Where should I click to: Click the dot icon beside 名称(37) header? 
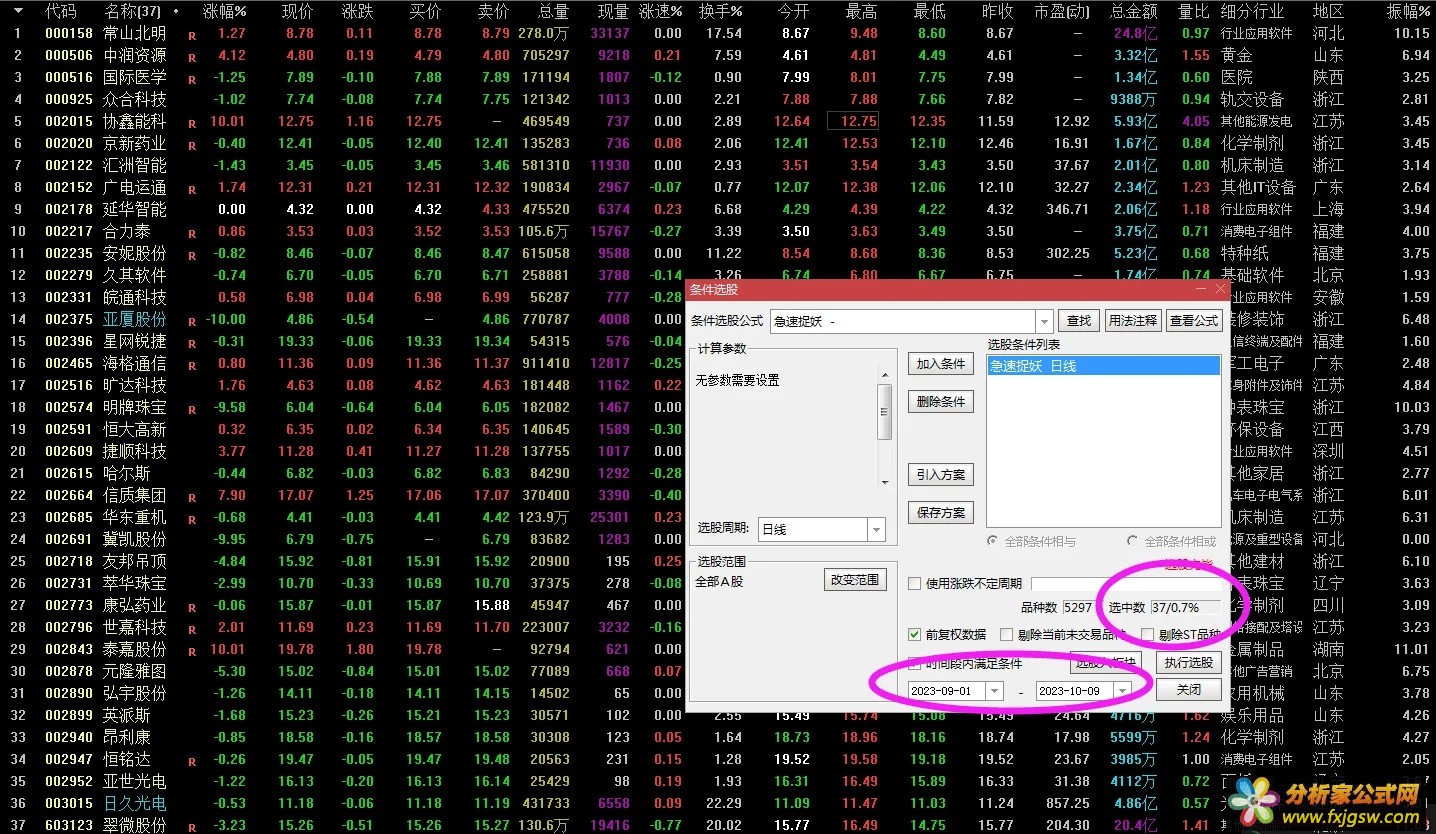click(176, 12)
